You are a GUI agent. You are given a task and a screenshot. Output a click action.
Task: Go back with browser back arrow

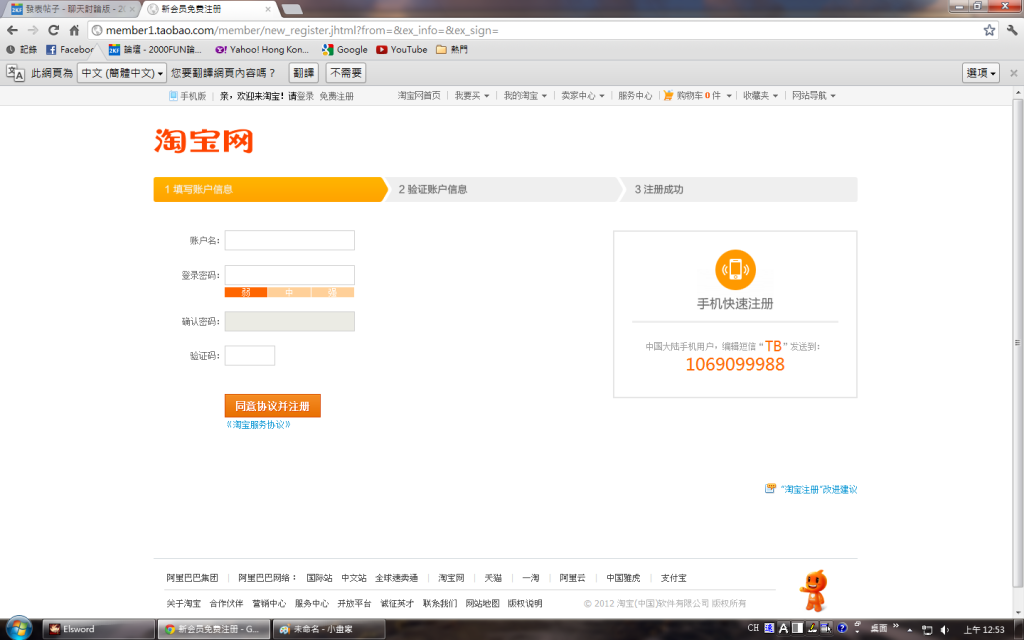pos(12,30)
